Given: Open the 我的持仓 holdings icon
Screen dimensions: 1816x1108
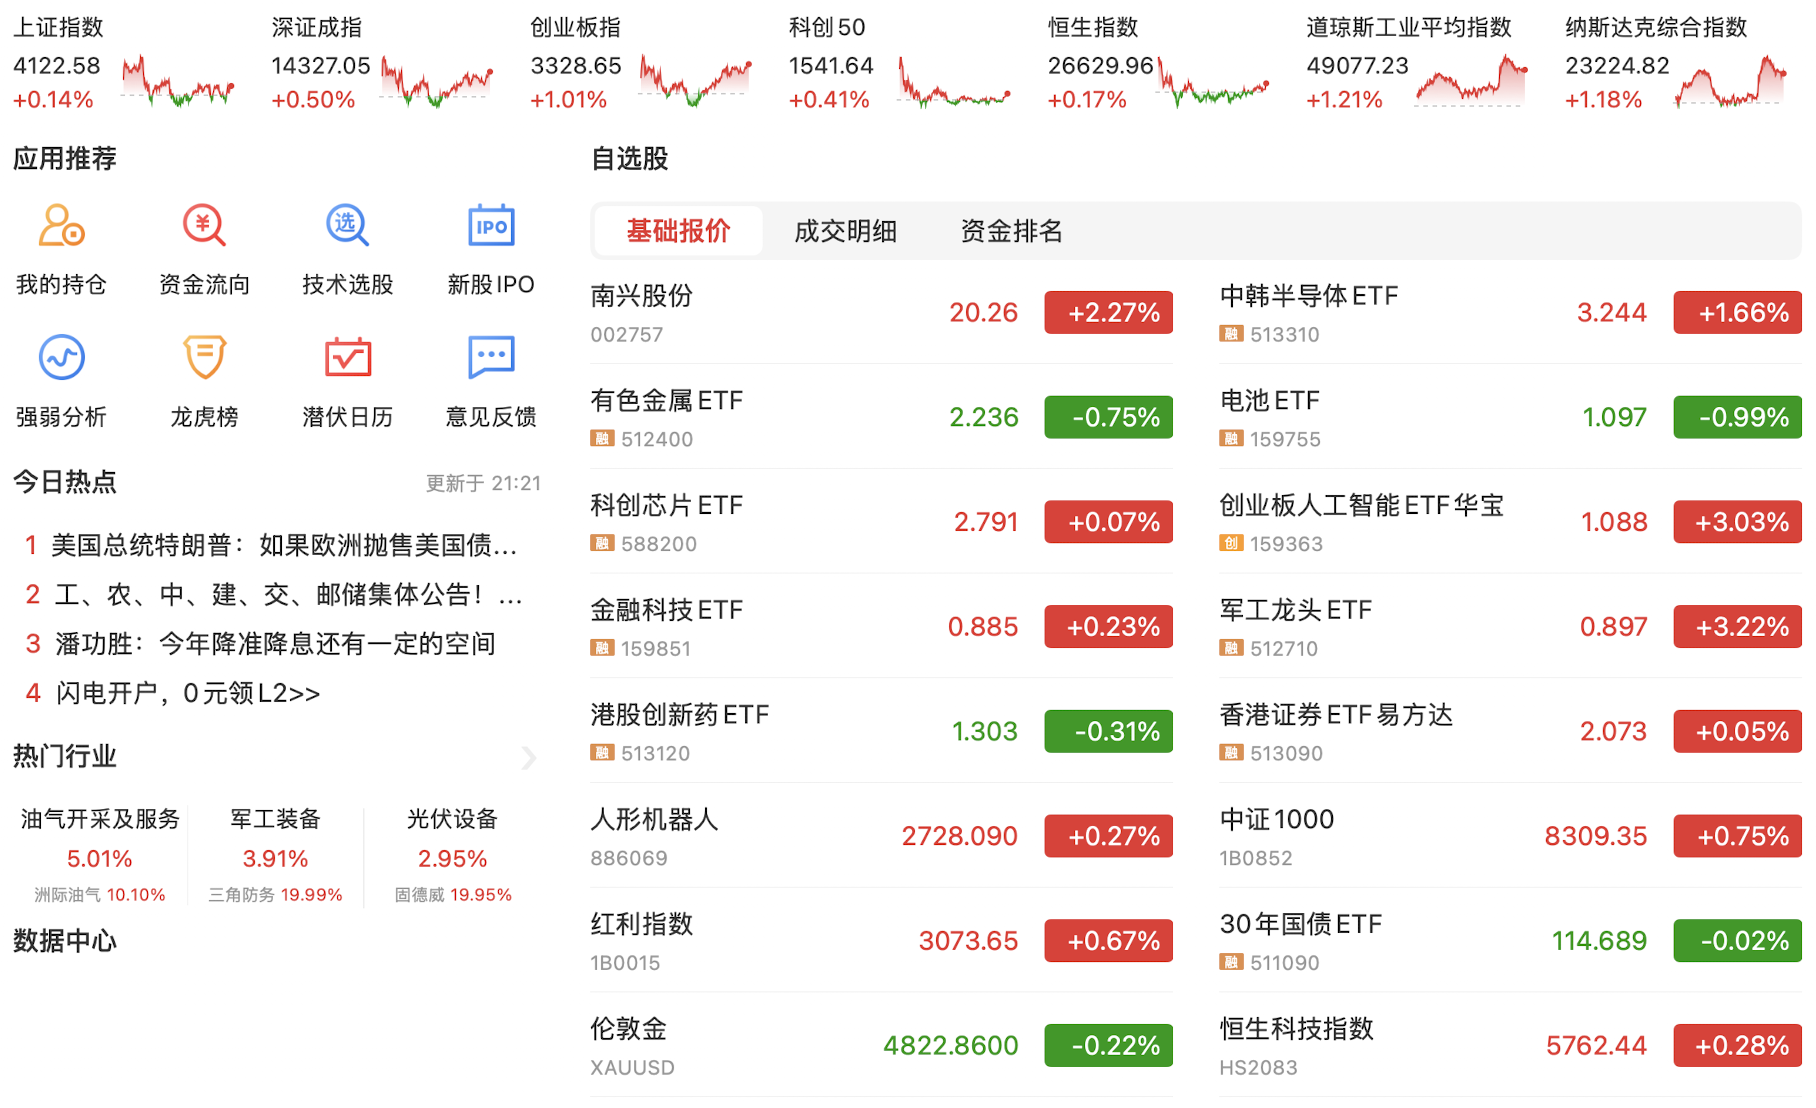Looking at the screenshot, I should 61,227.
